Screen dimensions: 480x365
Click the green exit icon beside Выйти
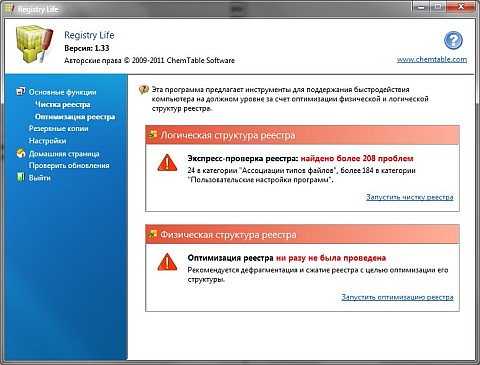(21, 177)
